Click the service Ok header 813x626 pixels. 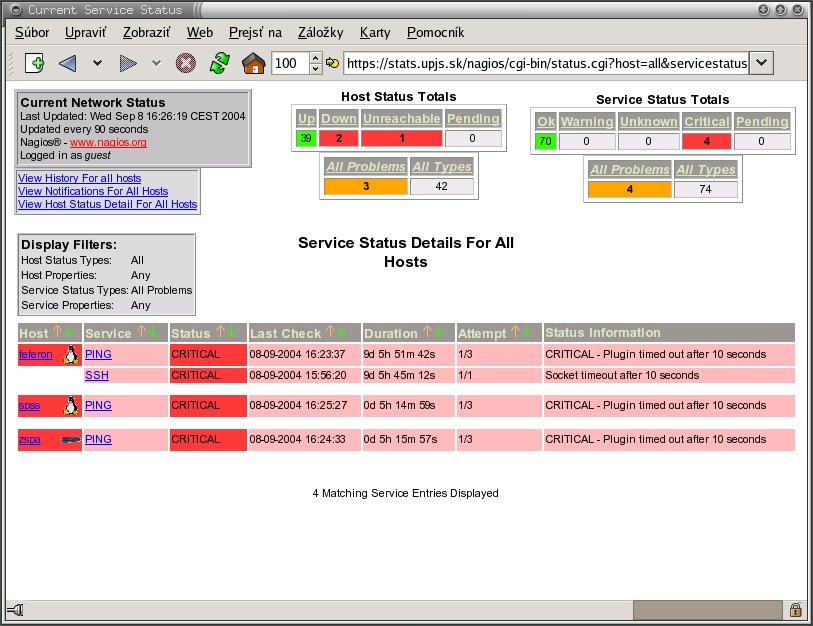pyautogui.click(x=545, y=122)
